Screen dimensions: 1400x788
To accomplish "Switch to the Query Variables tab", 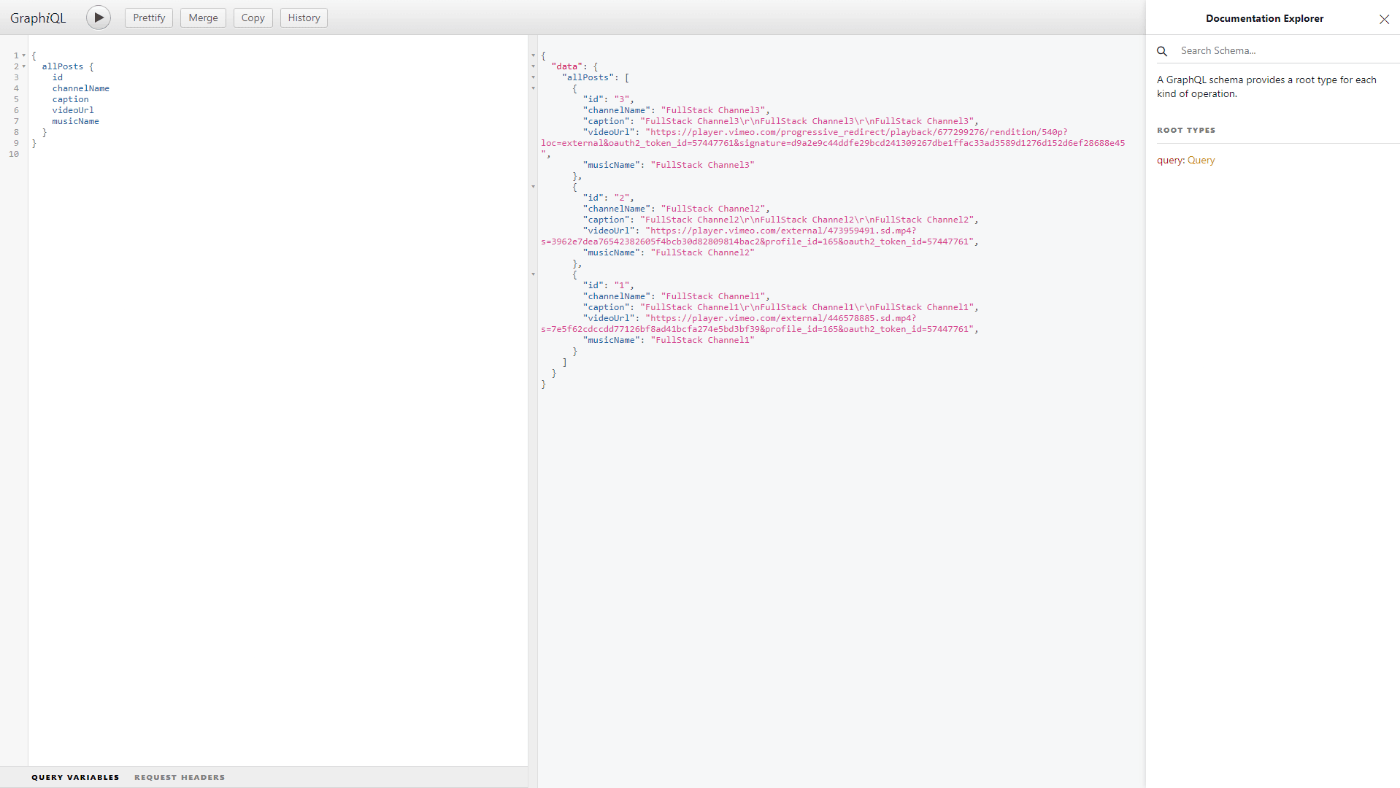I will [75, 777].
